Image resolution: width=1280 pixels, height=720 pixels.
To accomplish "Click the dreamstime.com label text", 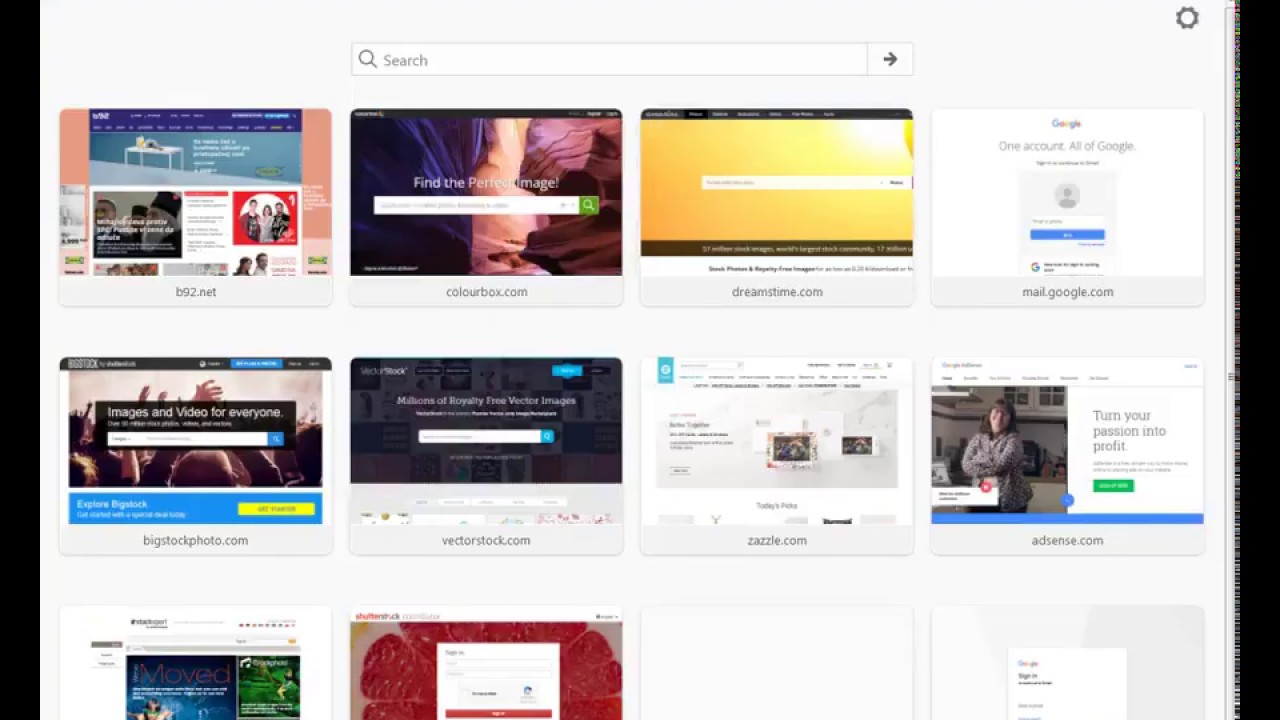I will pos(777,292).
